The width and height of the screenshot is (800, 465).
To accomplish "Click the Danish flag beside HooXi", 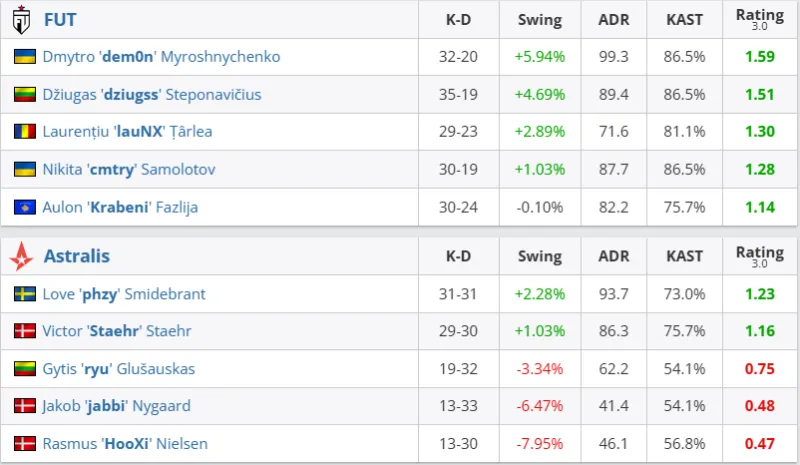I will point(25,443).
